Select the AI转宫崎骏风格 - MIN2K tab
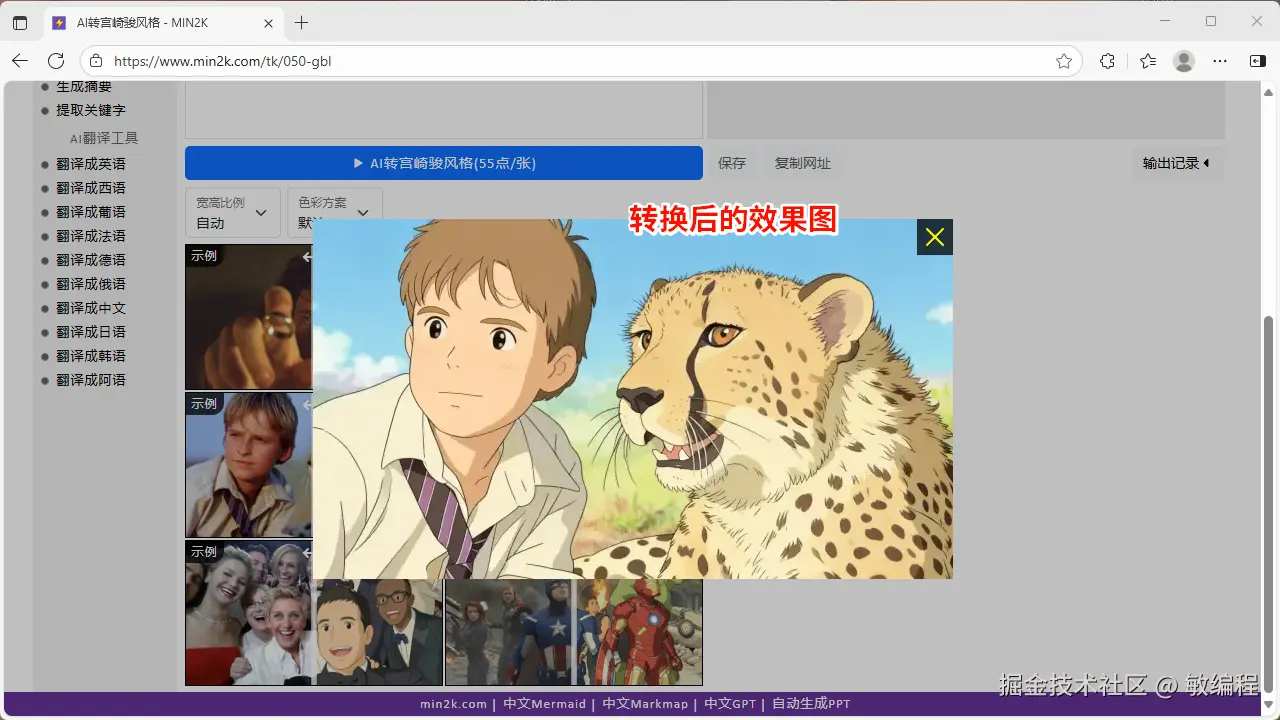The image size is (1280, 720). pos(163,22)
